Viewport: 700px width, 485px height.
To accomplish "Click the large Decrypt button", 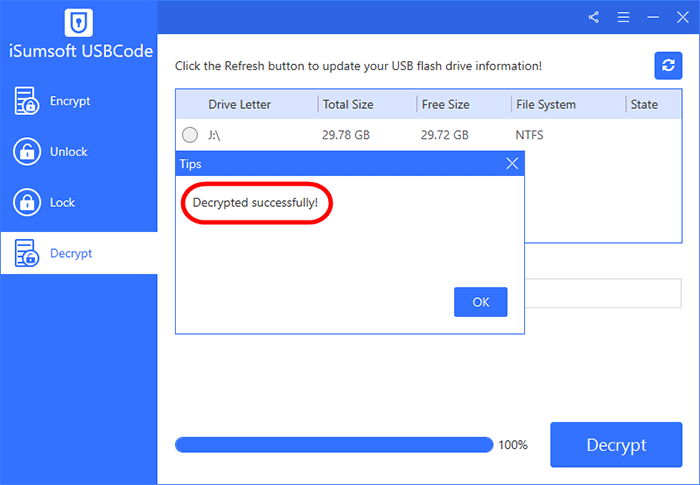I will pyautogui.click(x=616, y=445).
